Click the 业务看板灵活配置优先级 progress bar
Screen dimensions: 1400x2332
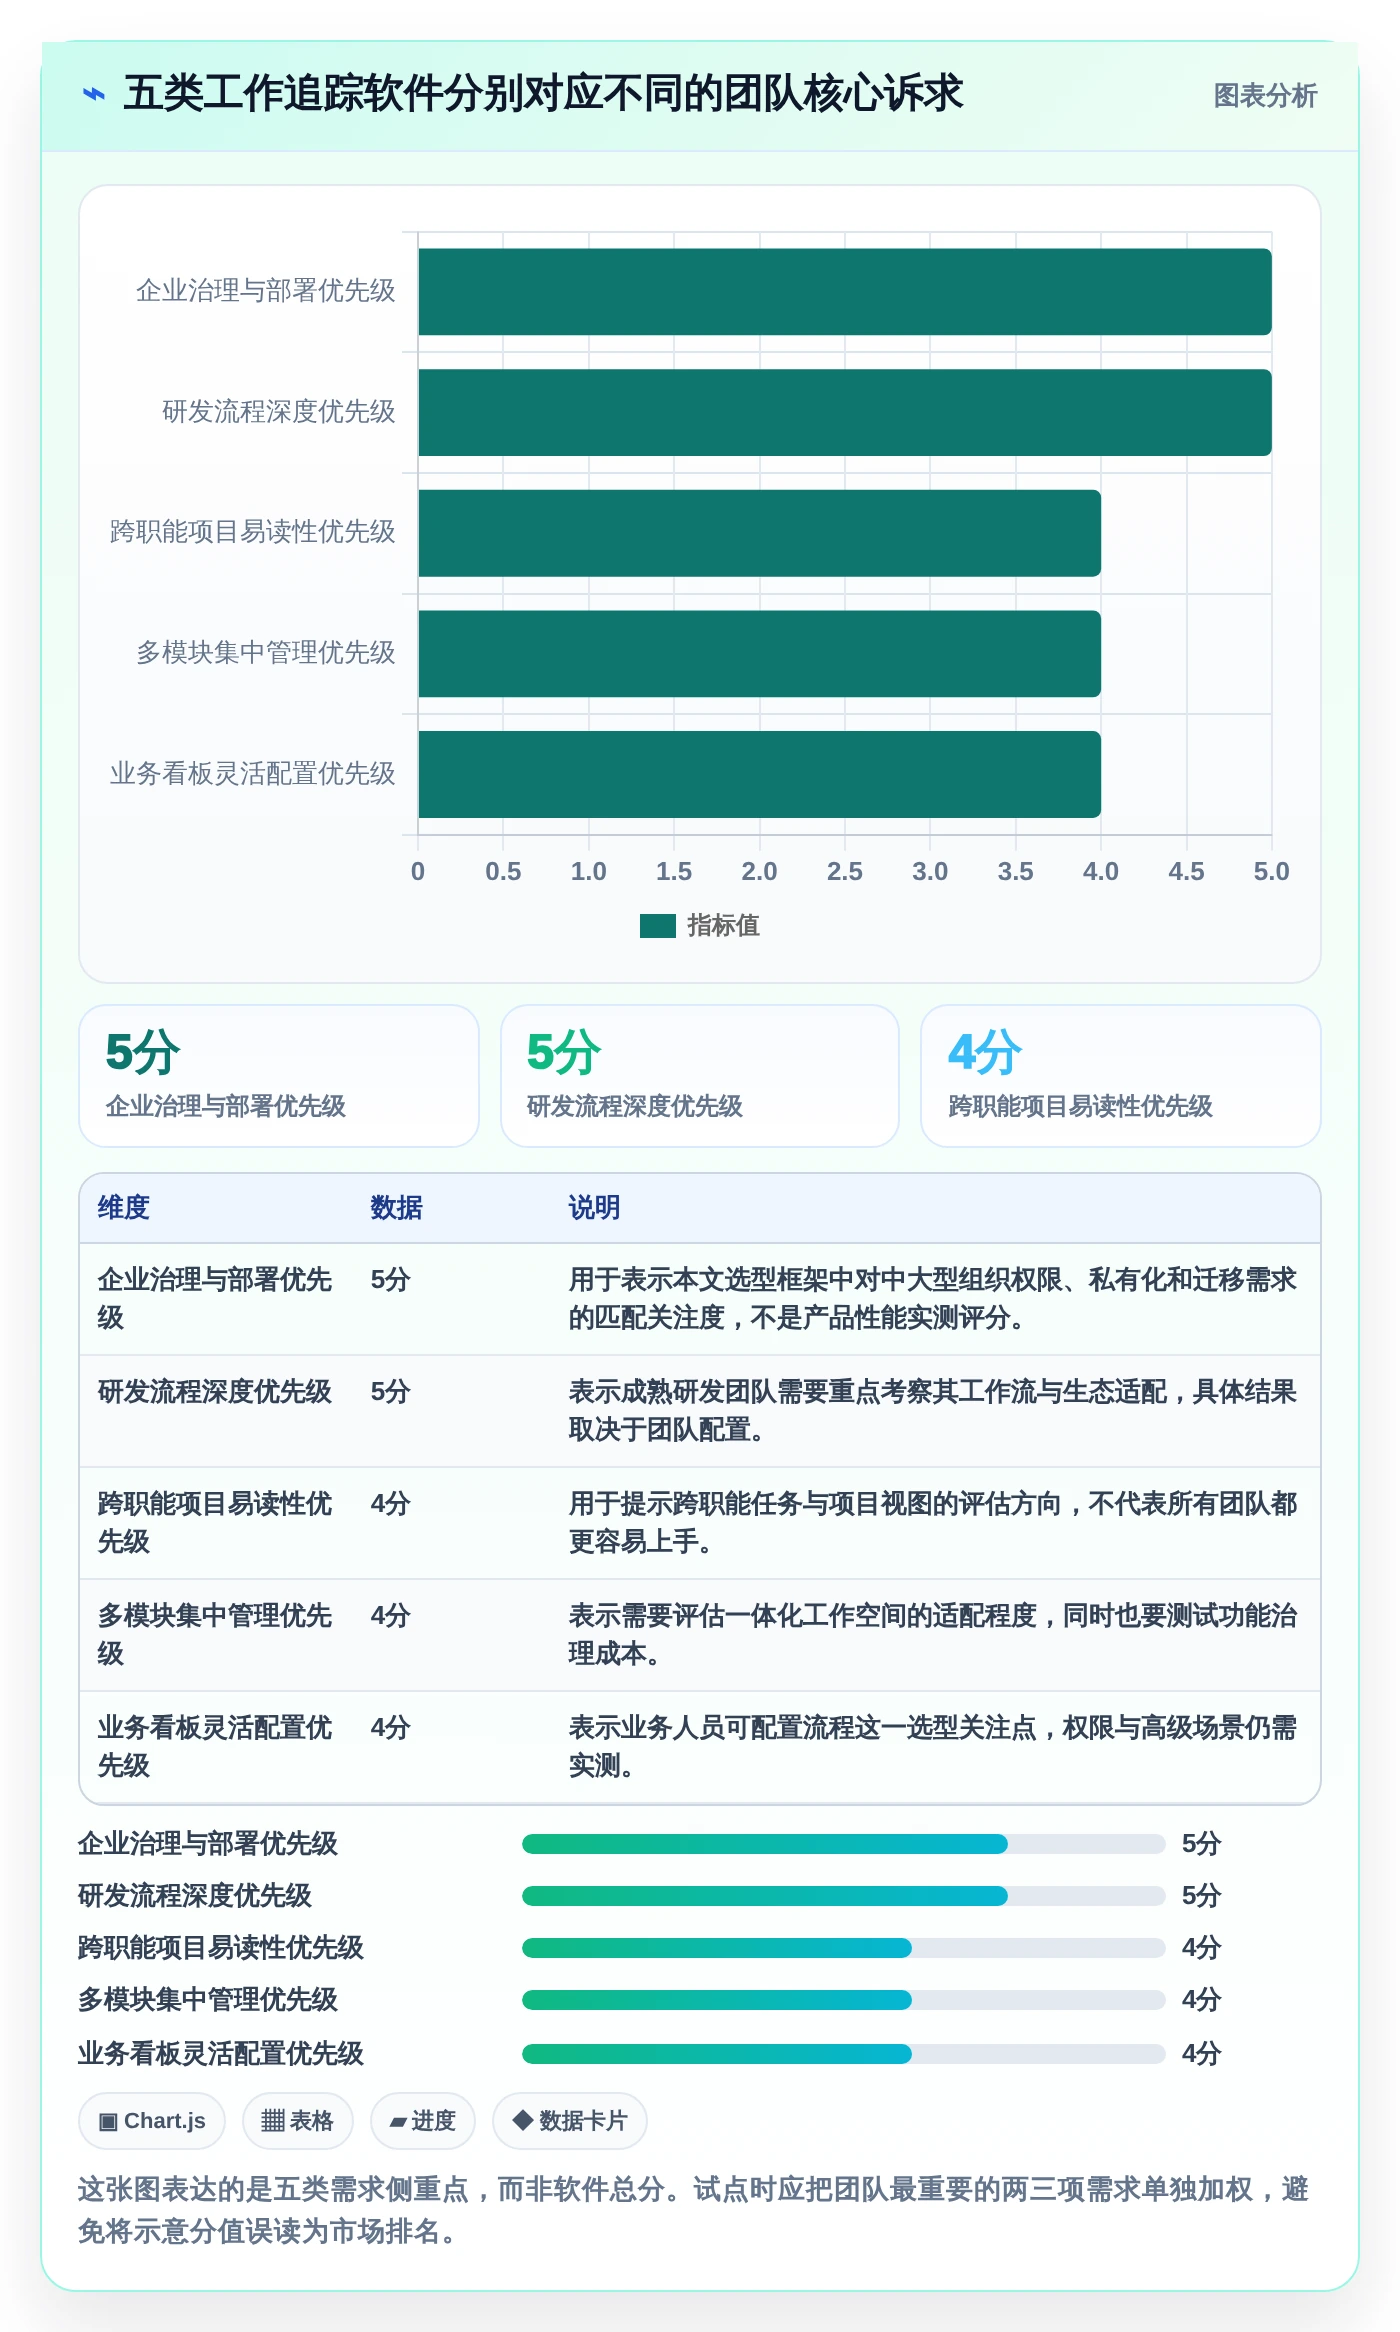[844, 2054]
